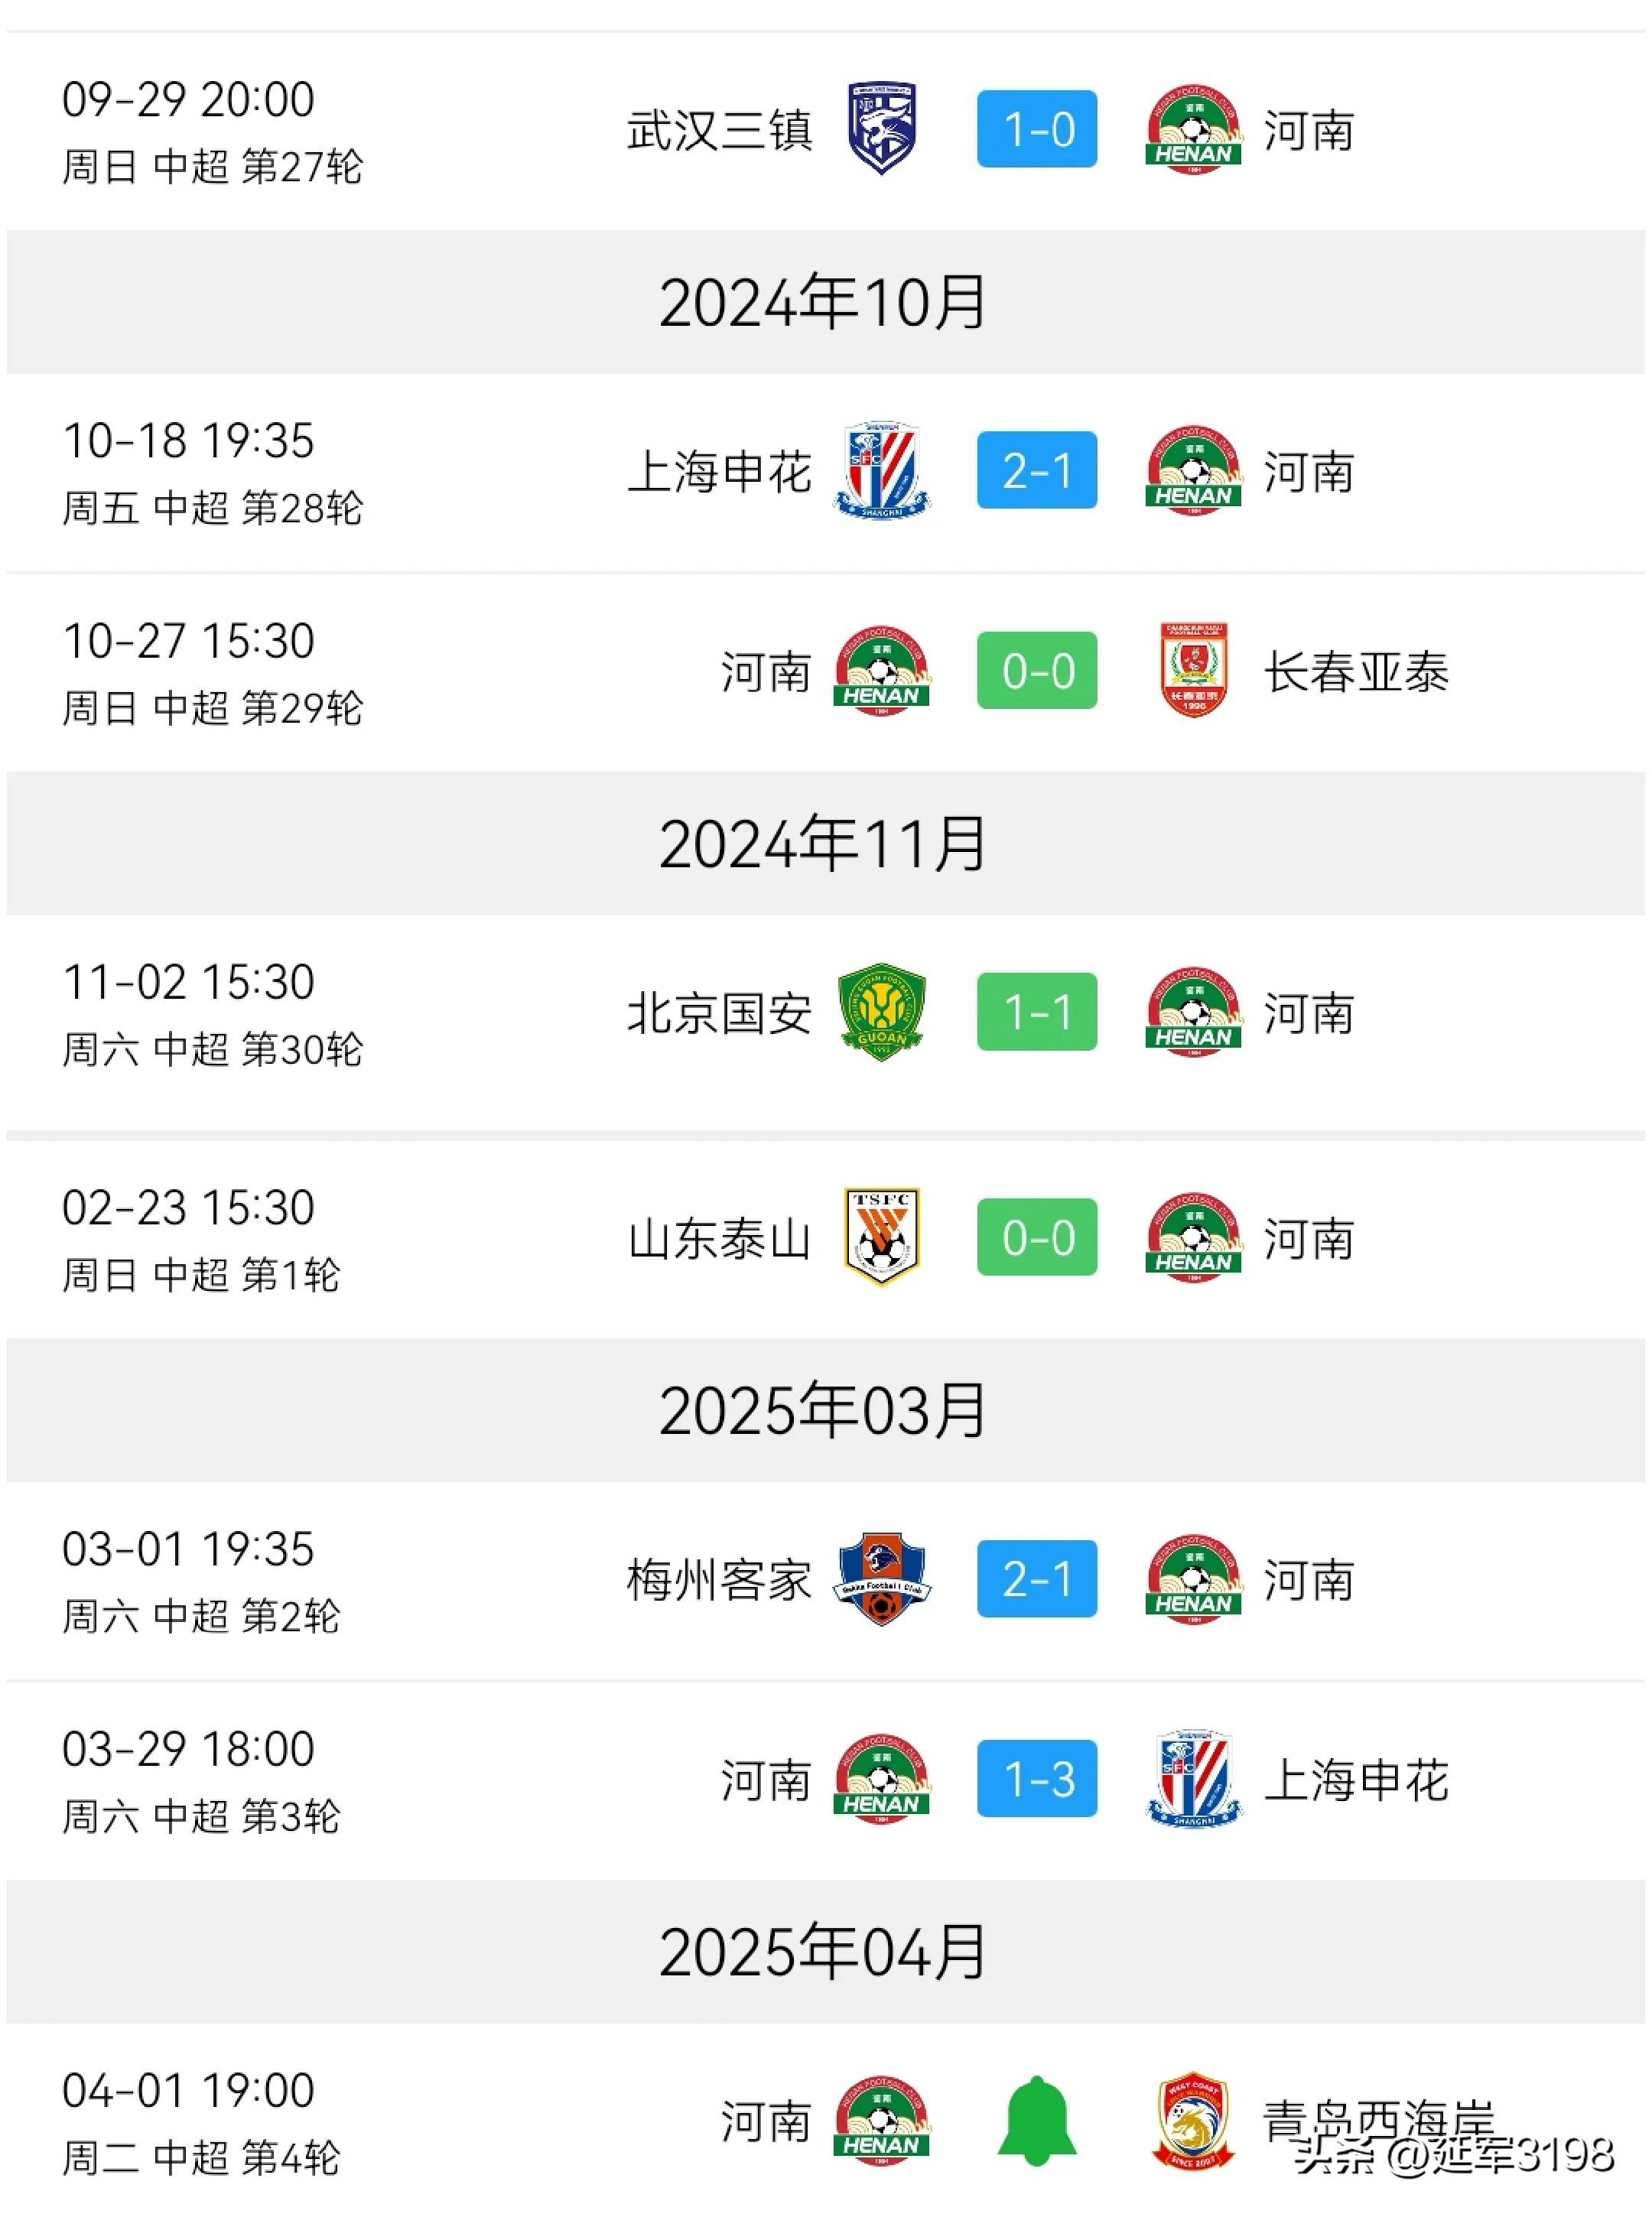Click the Qingdao West Coast crest
This screenshot has height=2214, width=1652.
pyautogui.click(x=1193, y=2120)
